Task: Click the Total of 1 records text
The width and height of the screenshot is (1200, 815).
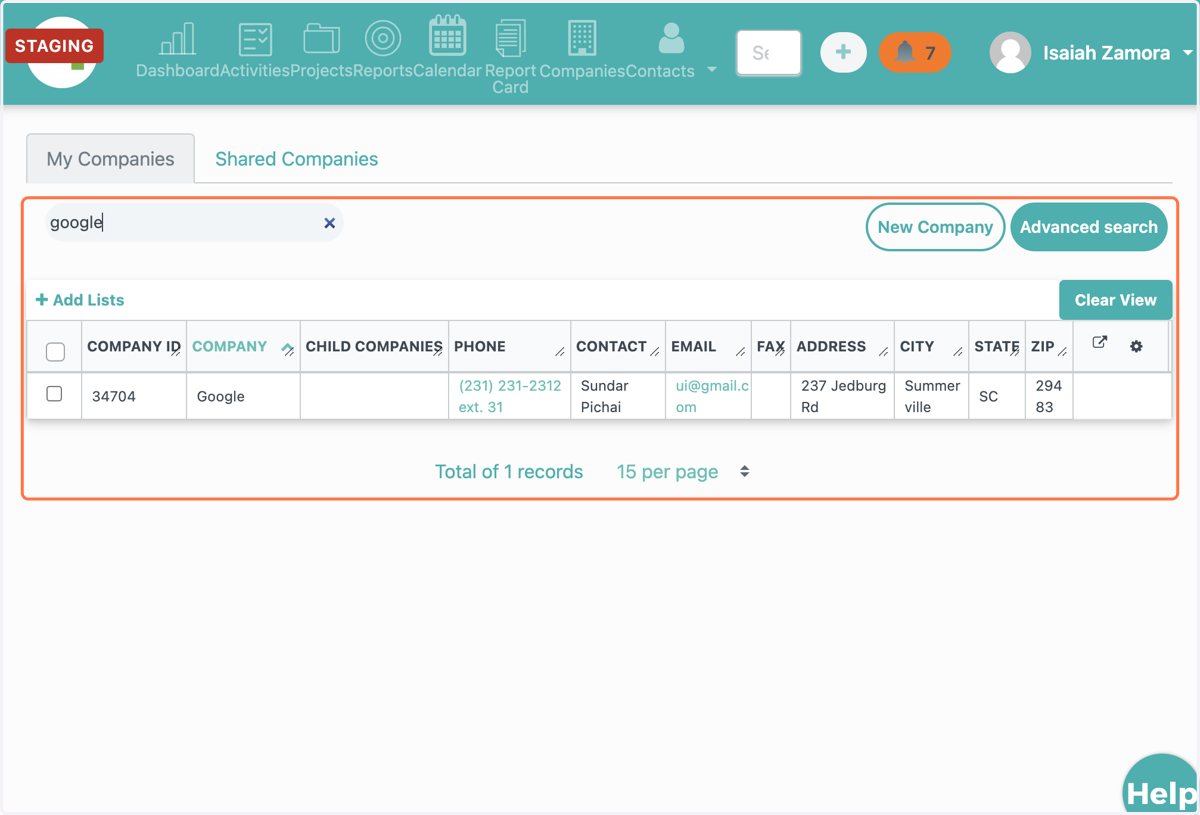Action: pyautogui.click(x=509, y=472)
